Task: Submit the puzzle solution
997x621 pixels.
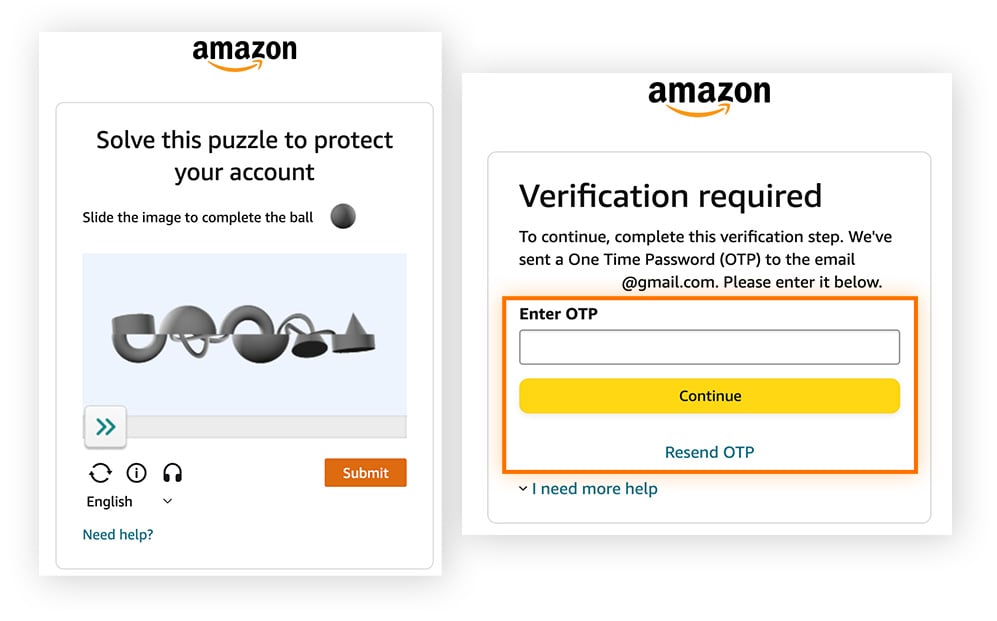Action: [x=365, y=472]
